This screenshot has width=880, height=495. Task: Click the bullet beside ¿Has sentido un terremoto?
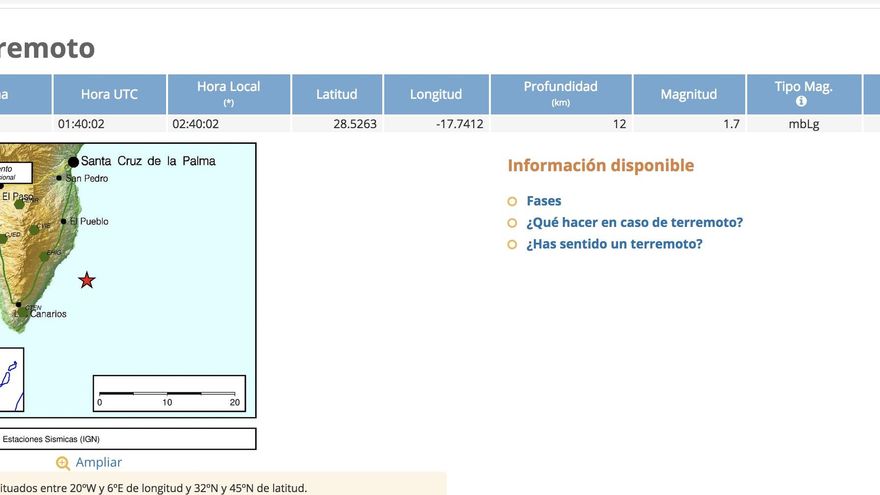512,244
